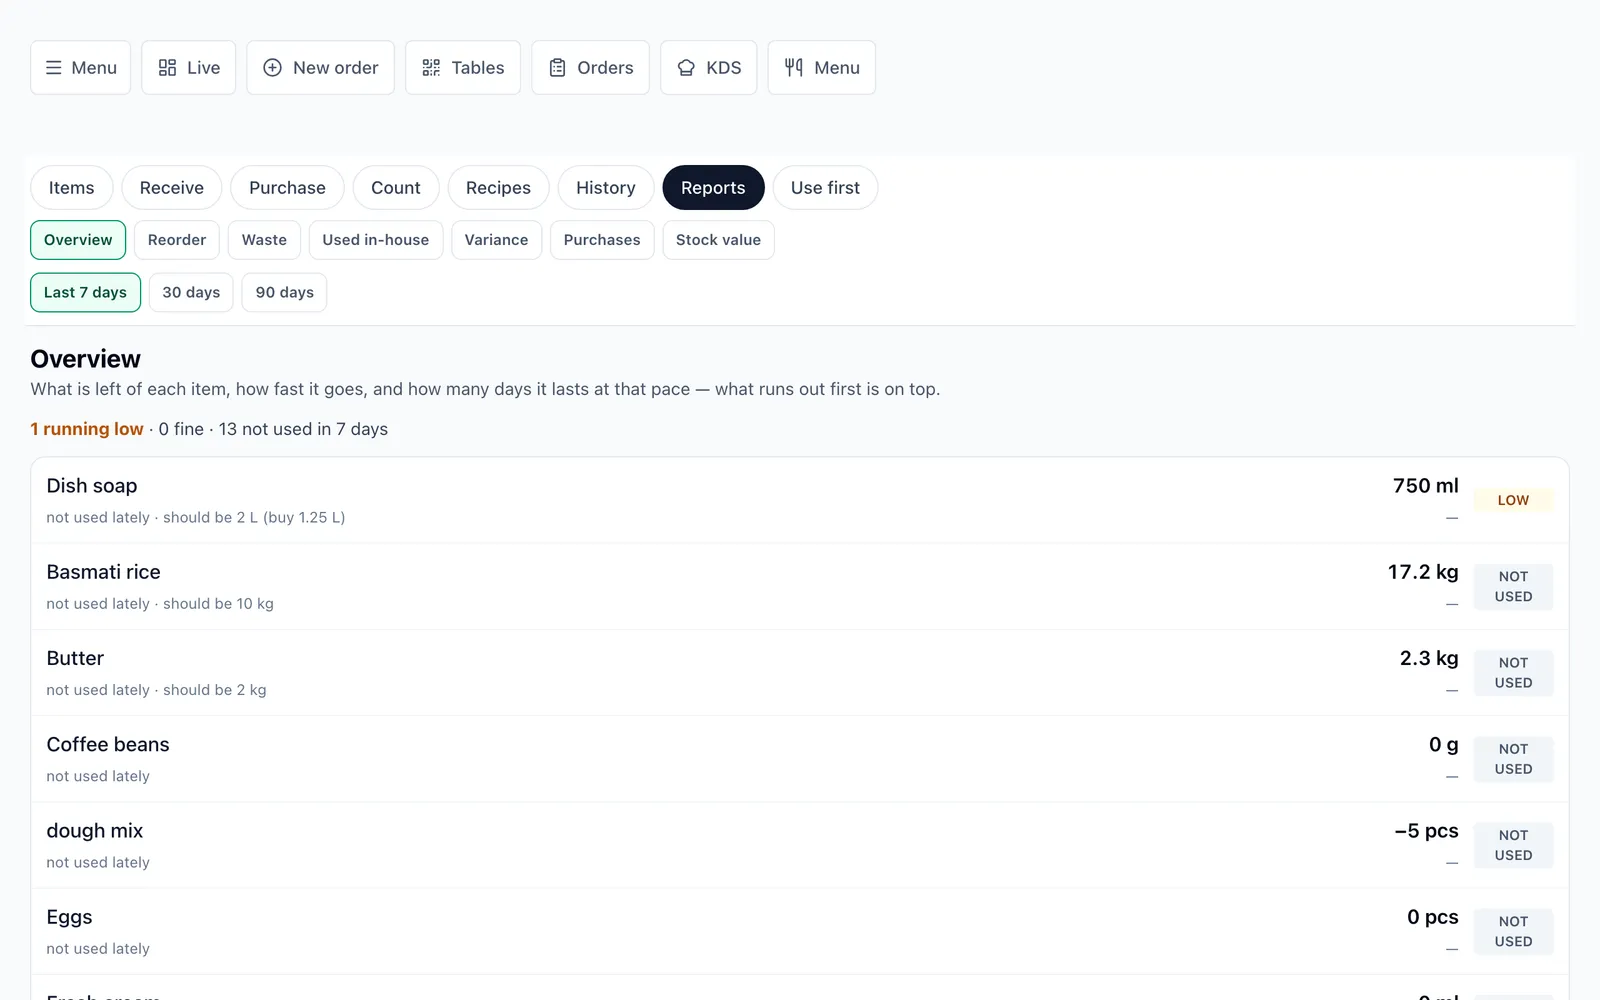Open the Waste report
1600x1000 pixels.
[264, 240]
